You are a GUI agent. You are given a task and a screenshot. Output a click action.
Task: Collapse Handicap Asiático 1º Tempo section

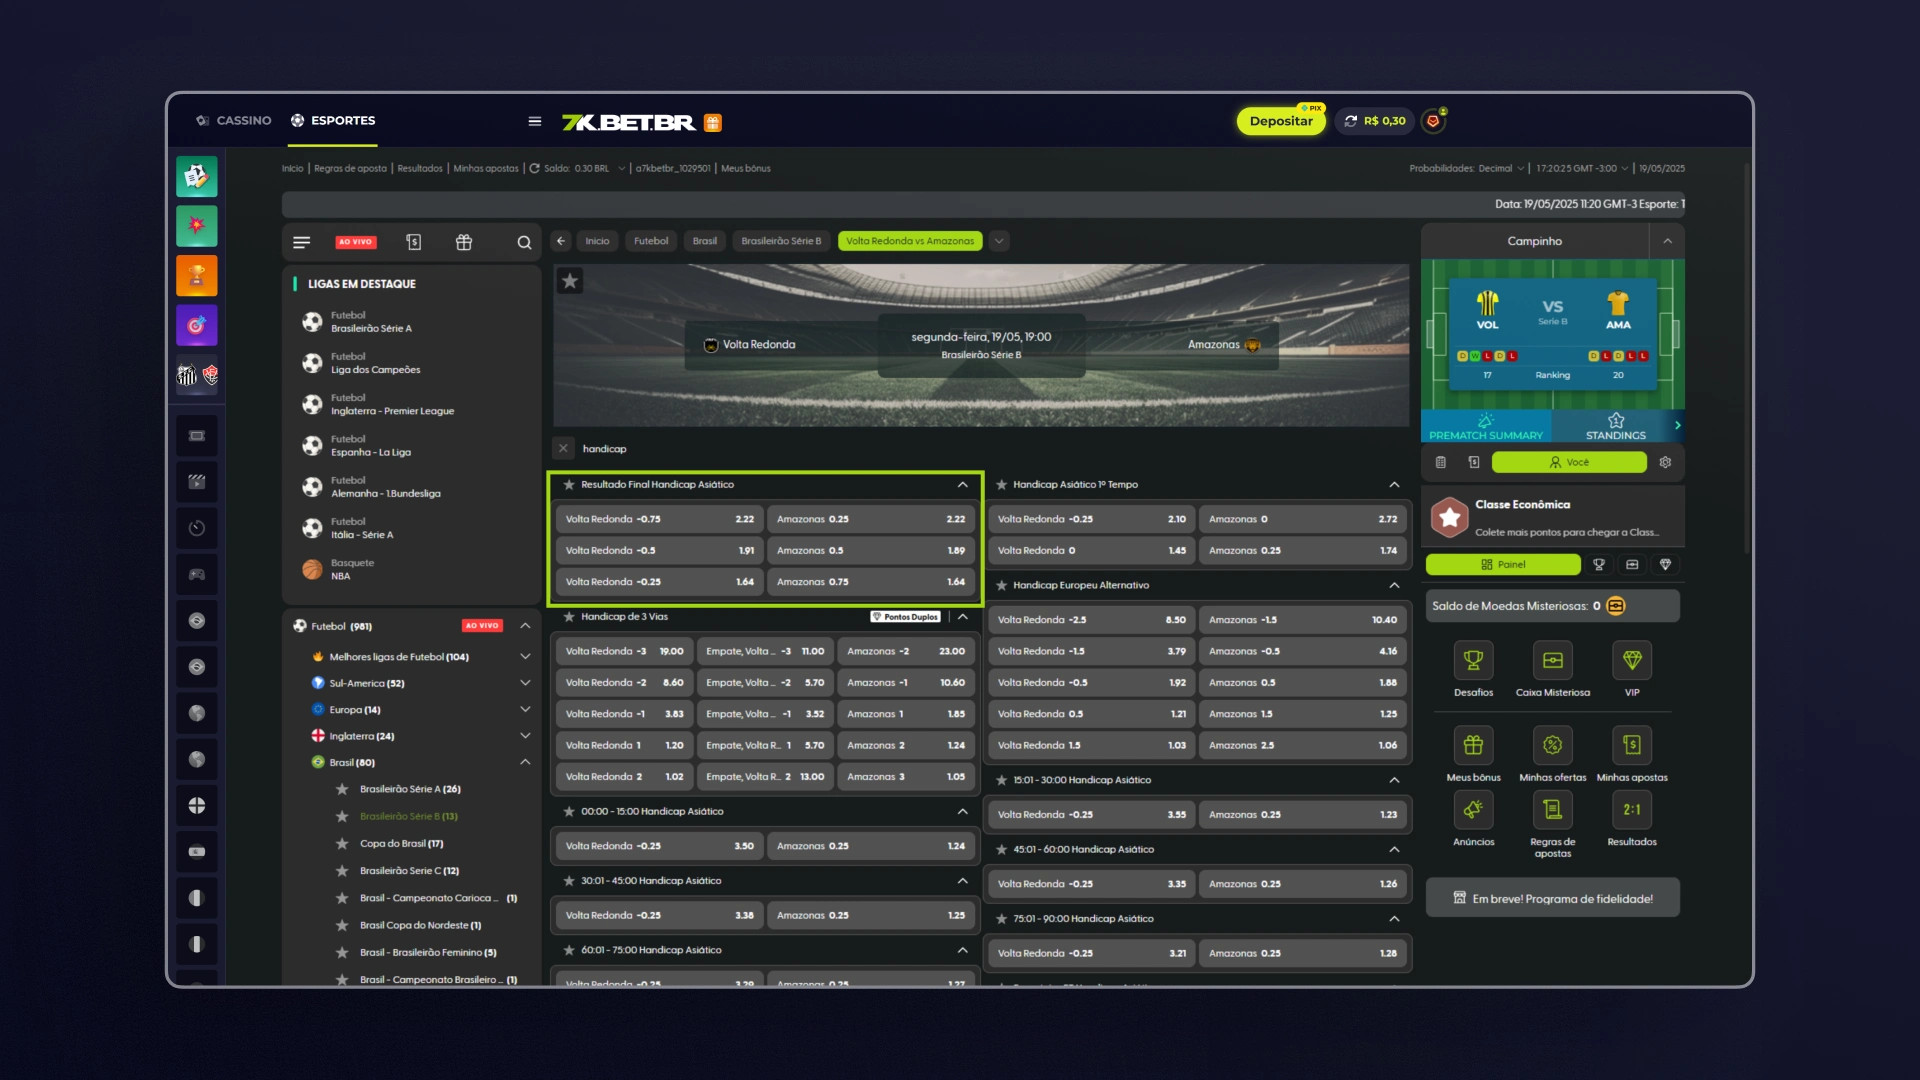tap(1394, 485)
